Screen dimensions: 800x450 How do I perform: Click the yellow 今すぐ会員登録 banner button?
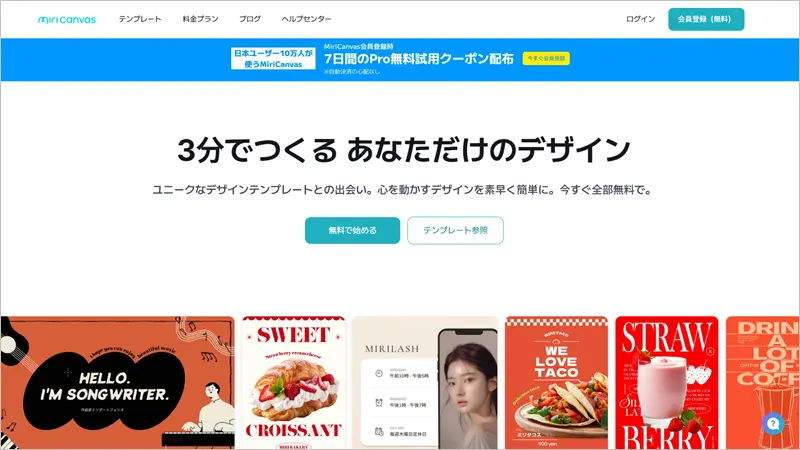546,59
